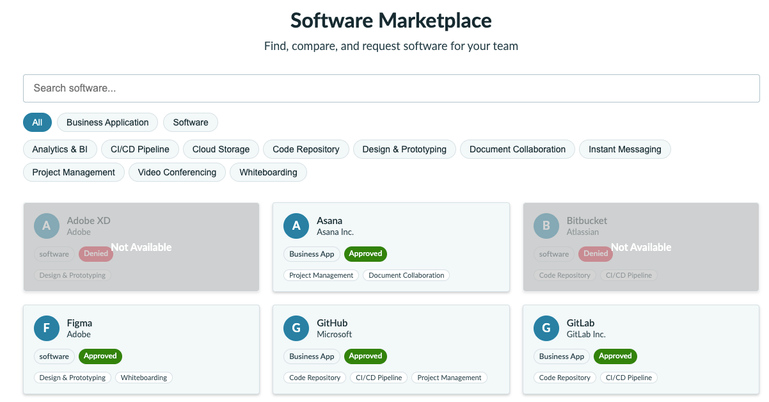The image size is (769, 402).
Task: Choose the Cloud Storage category chip
Action: point(221,150)
